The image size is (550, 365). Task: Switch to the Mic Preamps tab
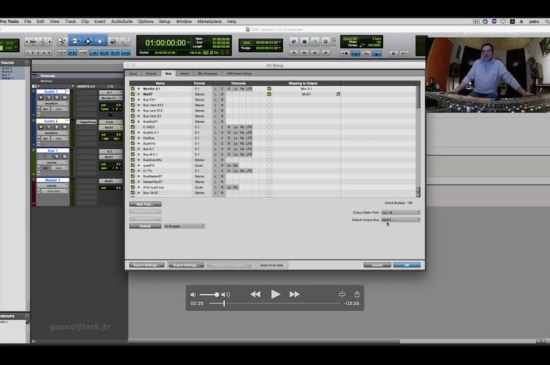208,73
